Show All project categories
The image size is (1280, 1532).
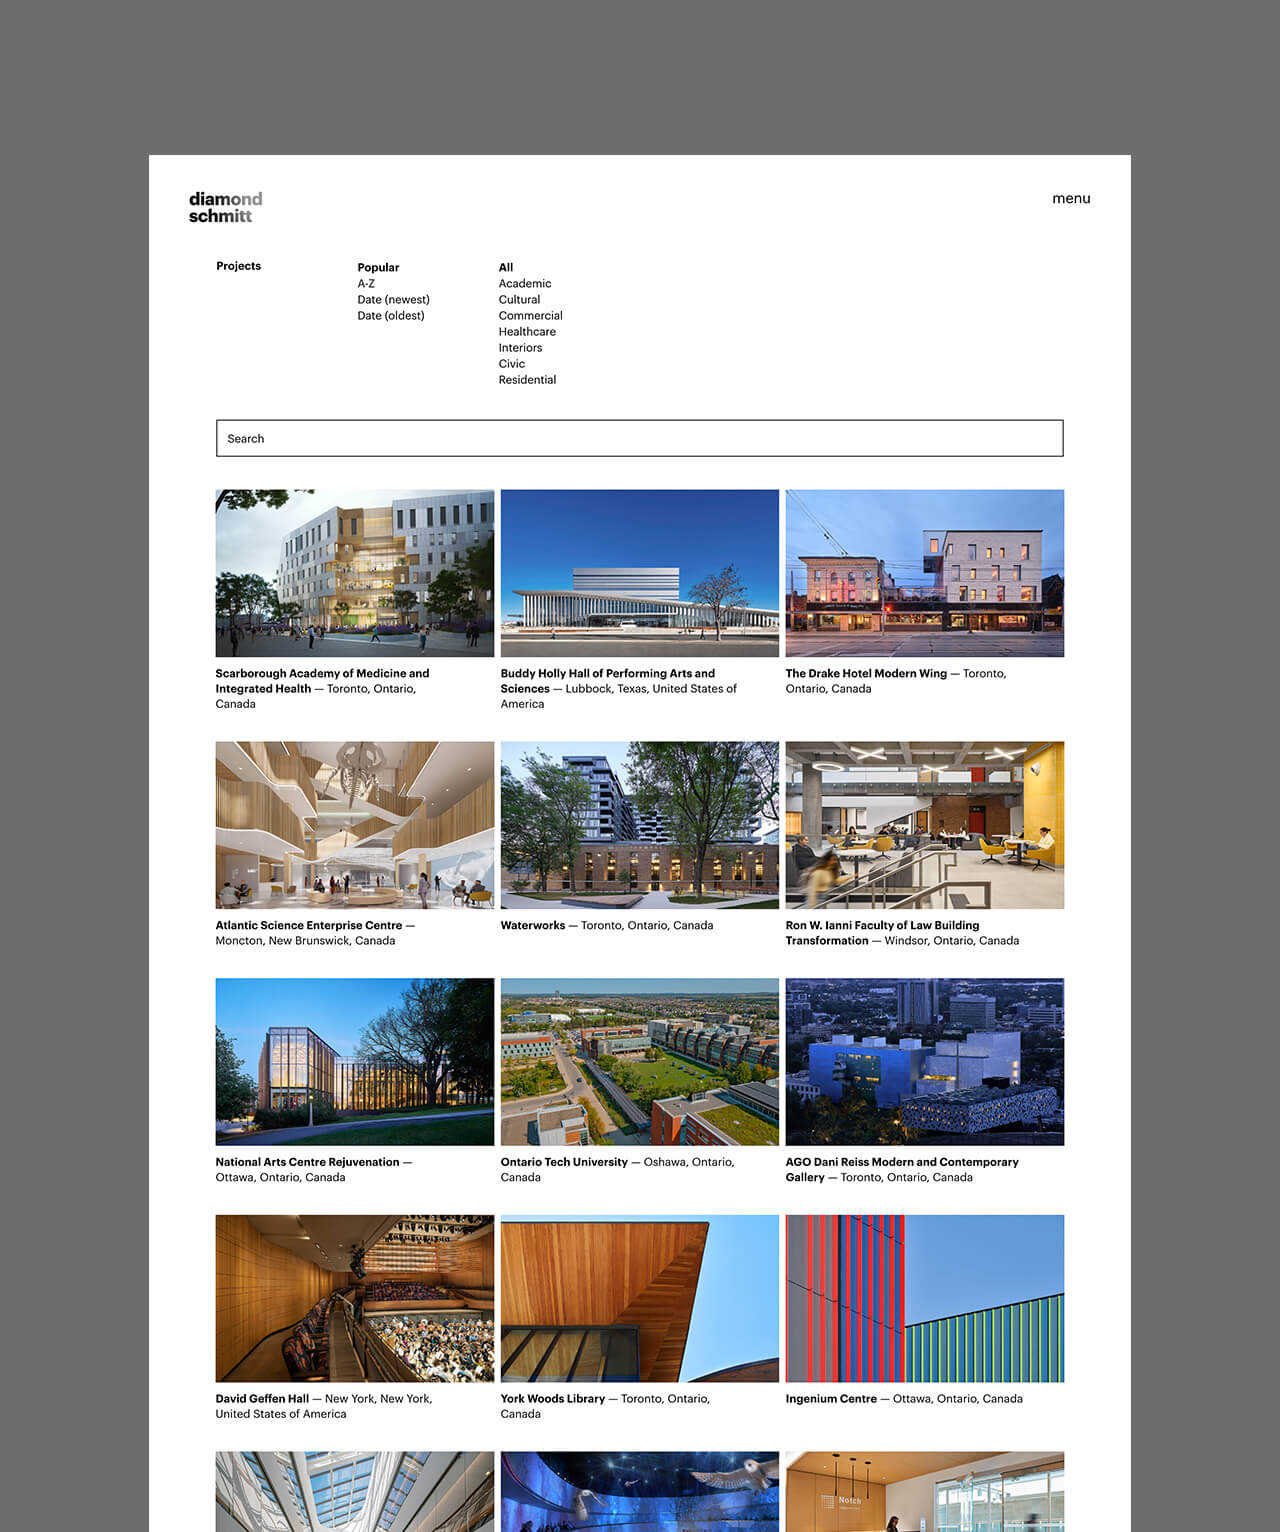(505, 267)
